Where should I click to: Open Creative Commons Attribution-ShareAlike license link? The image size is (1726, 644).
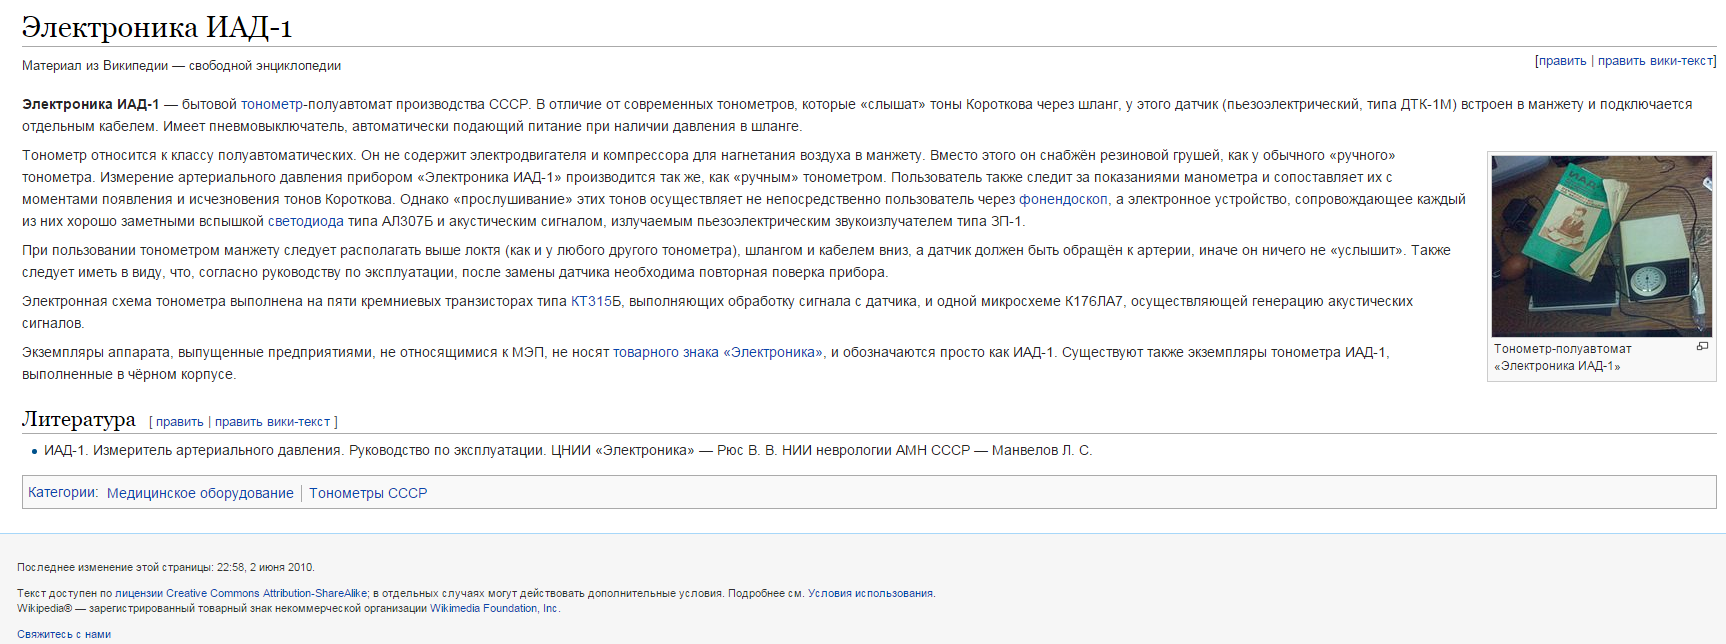pyautogui.click(x=267, y=593)
